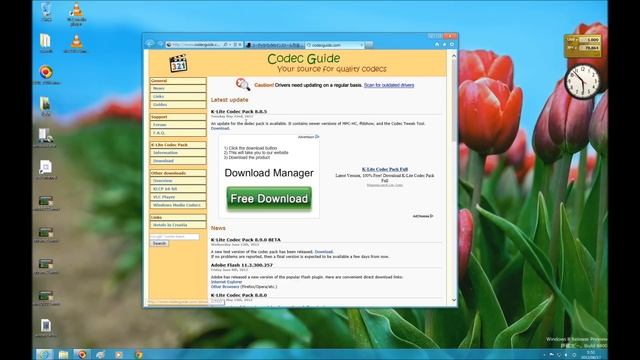Screen dimensions: 640x360
Task: Click the page scrollbar up arrow
Action: 454,56
